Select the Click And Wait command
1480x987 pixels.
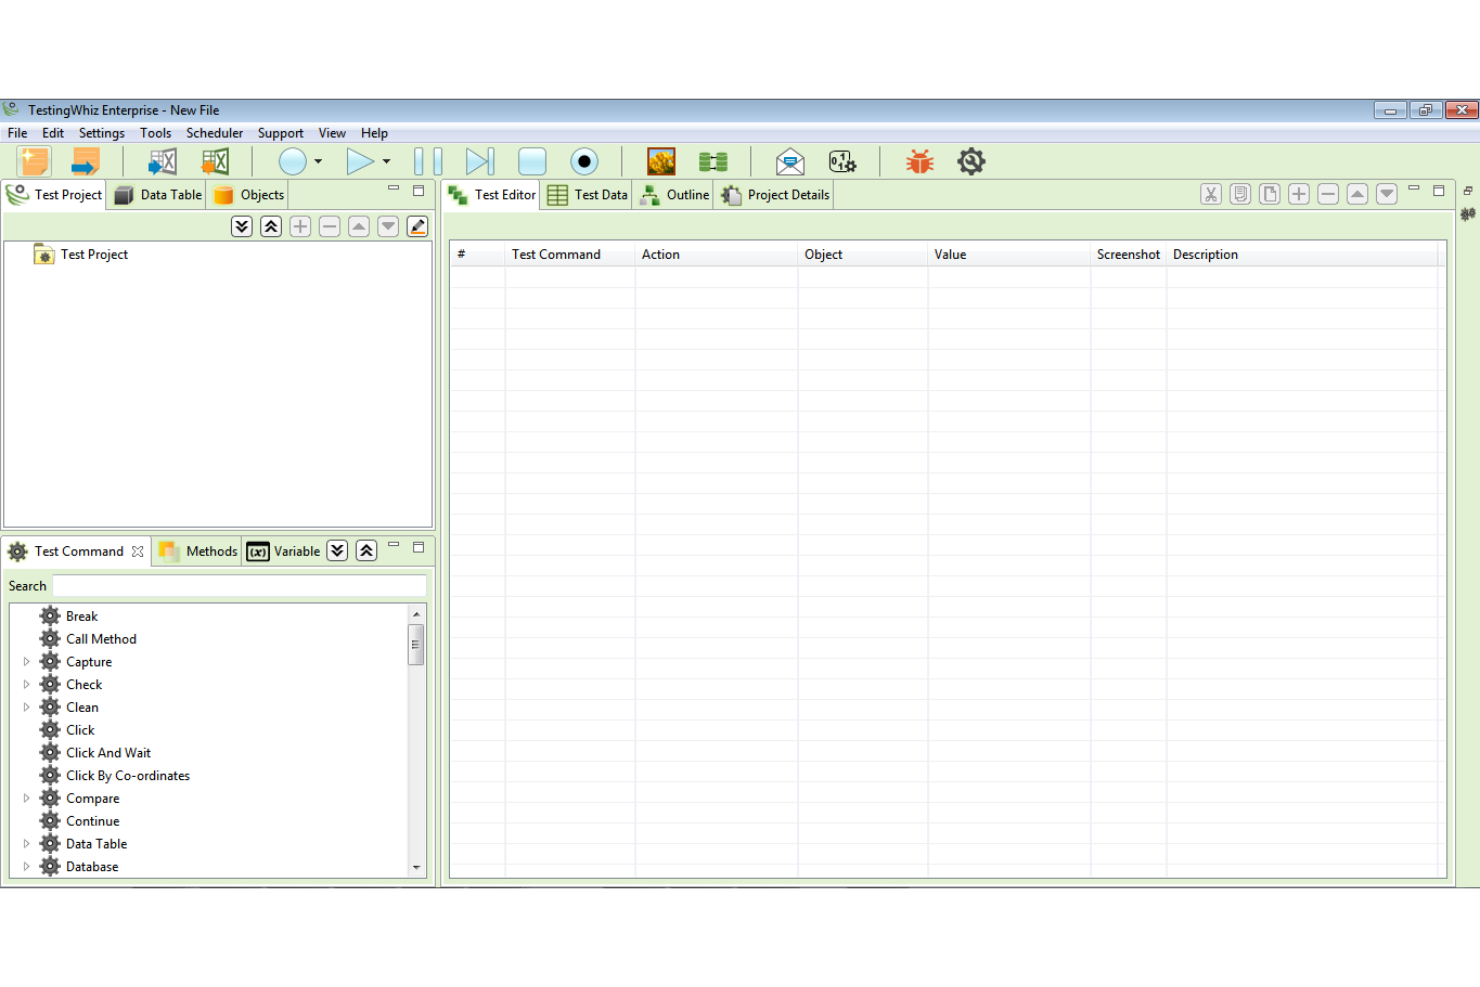[108, 752]
